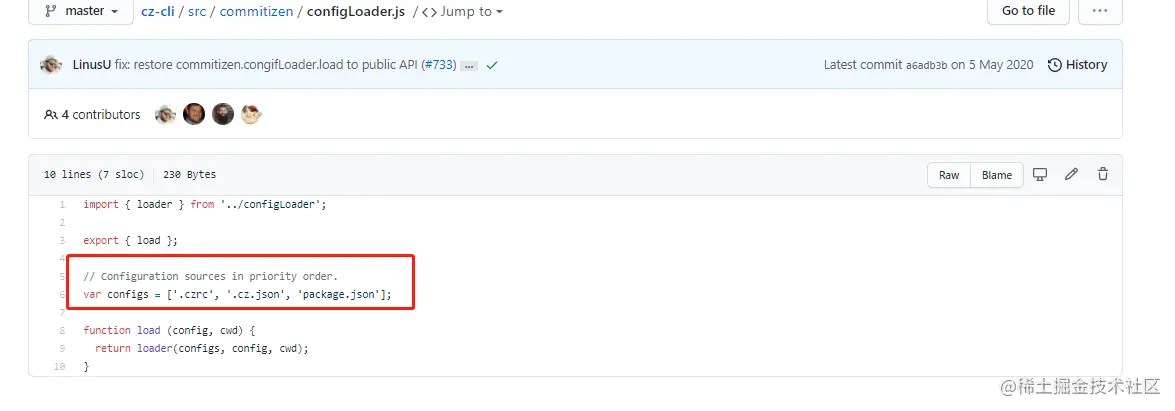Click the green check status icon
The height and width of the screenshot is (411, 1175).
click(x=492, y=65)
